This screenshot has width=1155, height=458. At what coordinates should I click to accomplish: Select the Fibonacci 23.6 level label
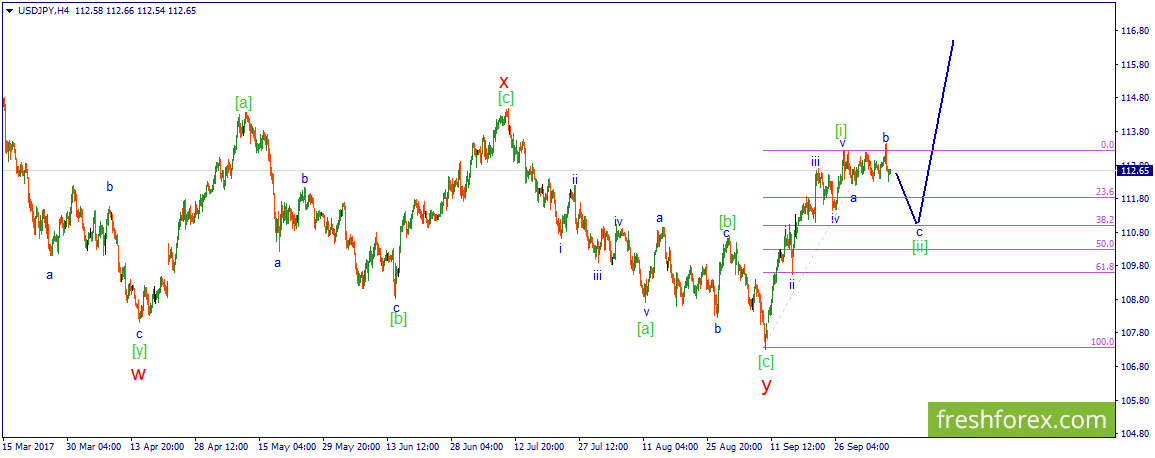pyautogui.click(x=1105, y=191)
